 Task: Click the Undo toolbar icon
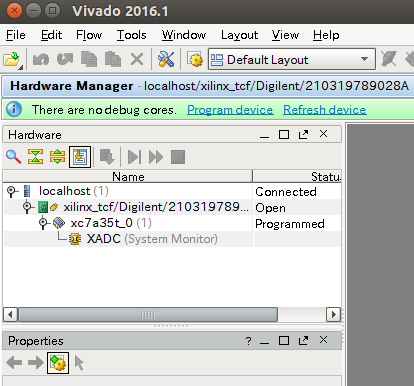41,60
